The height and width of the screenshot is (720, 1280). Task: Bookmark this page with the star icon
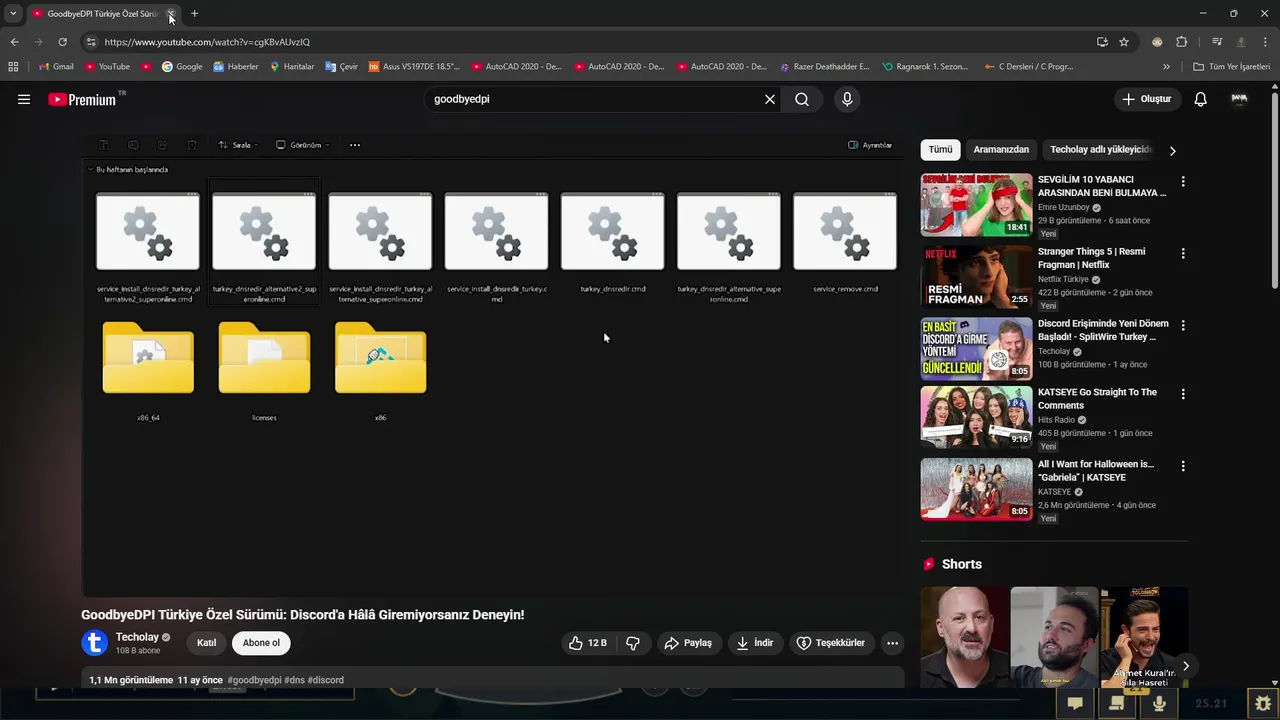click(x=1124, y=42)
